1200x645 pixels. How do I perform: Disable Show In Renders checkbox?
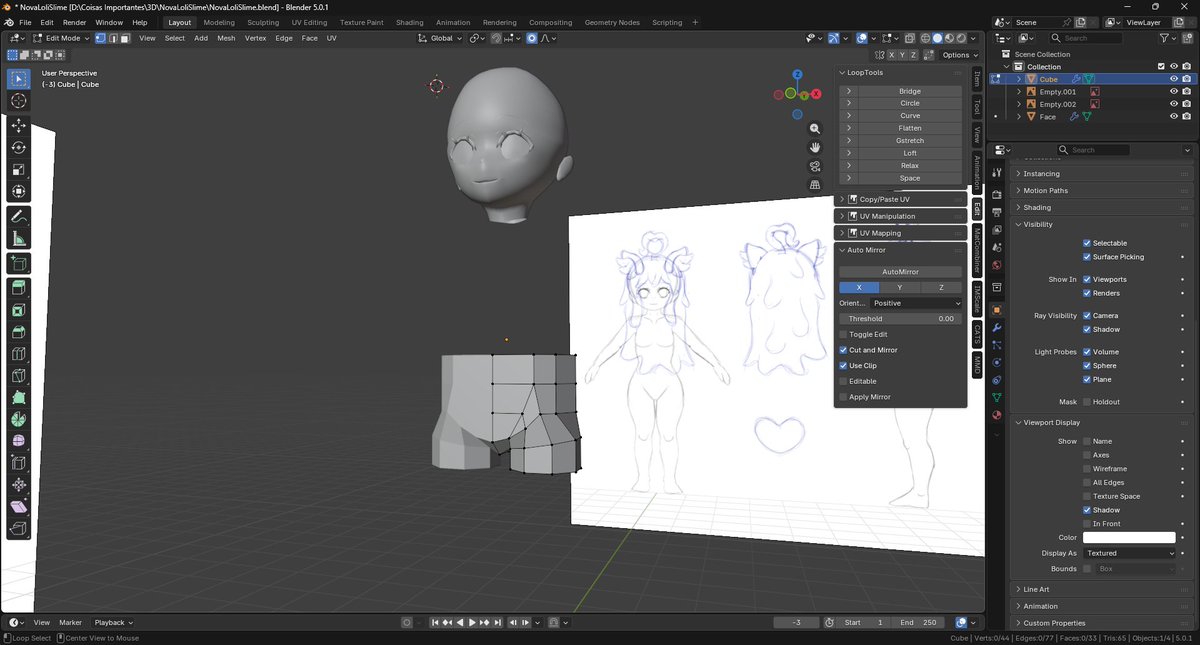[x=1087, y=293]
